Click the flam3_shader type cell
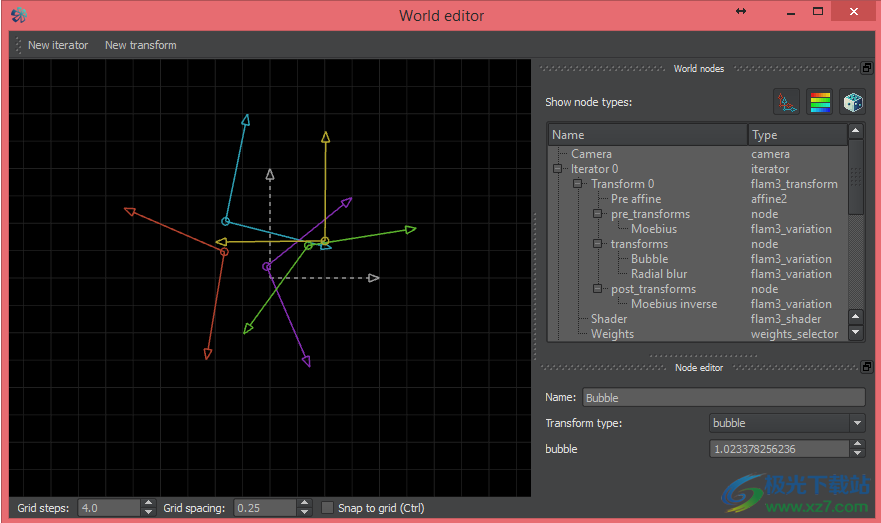The height and width of the screenshot is (523, 881). pyautogui.click(x=785, y=319)
